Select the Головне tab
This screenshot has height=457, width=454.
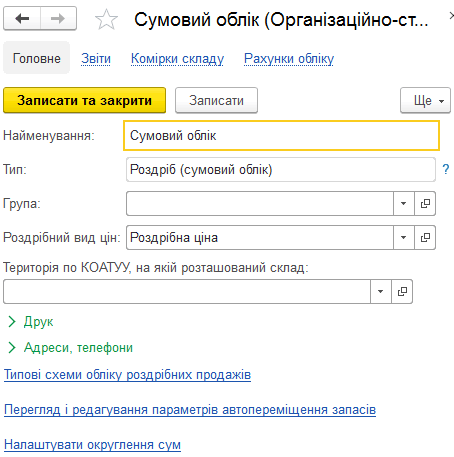point(36,58)
